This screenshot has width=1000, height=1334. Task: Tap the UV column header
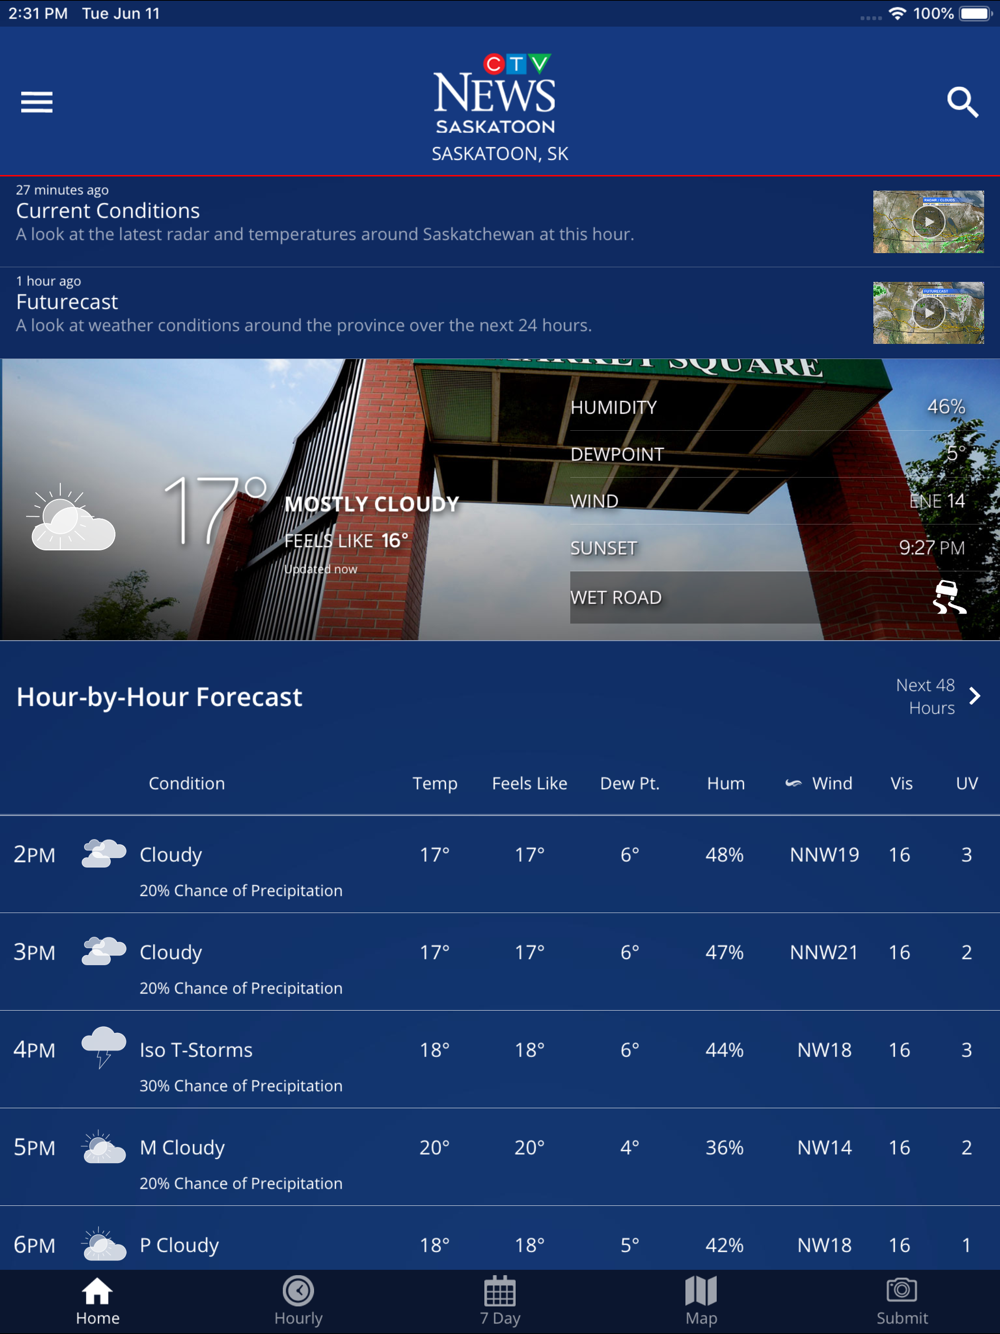point(967,783)
